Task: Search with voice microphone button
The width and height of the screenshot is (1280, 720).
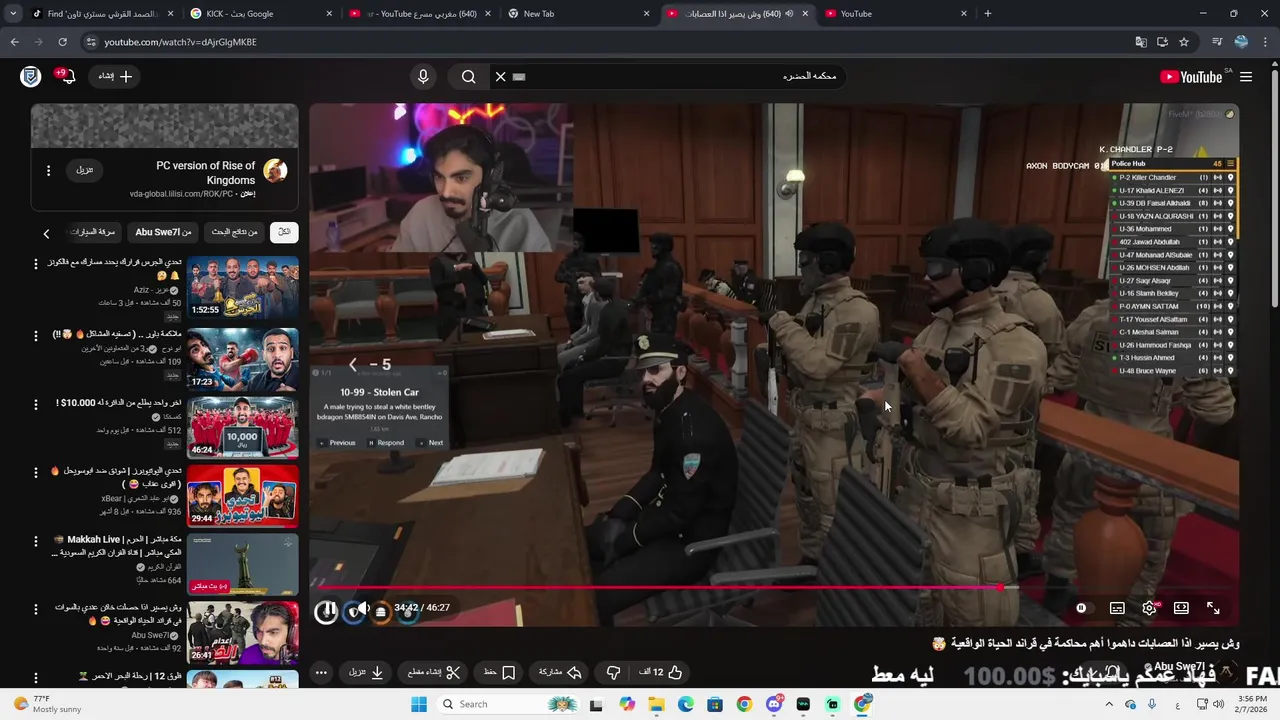Action: (x=423, y=76)
